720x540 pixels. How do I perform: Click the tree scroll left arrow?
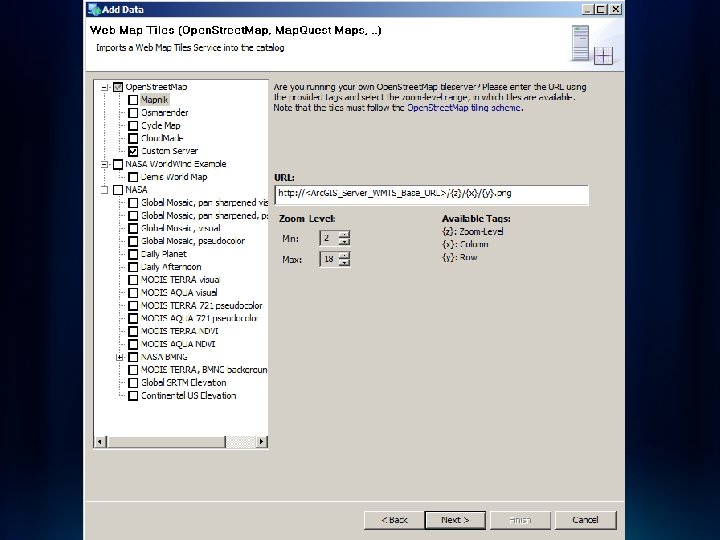pos(100,442)
